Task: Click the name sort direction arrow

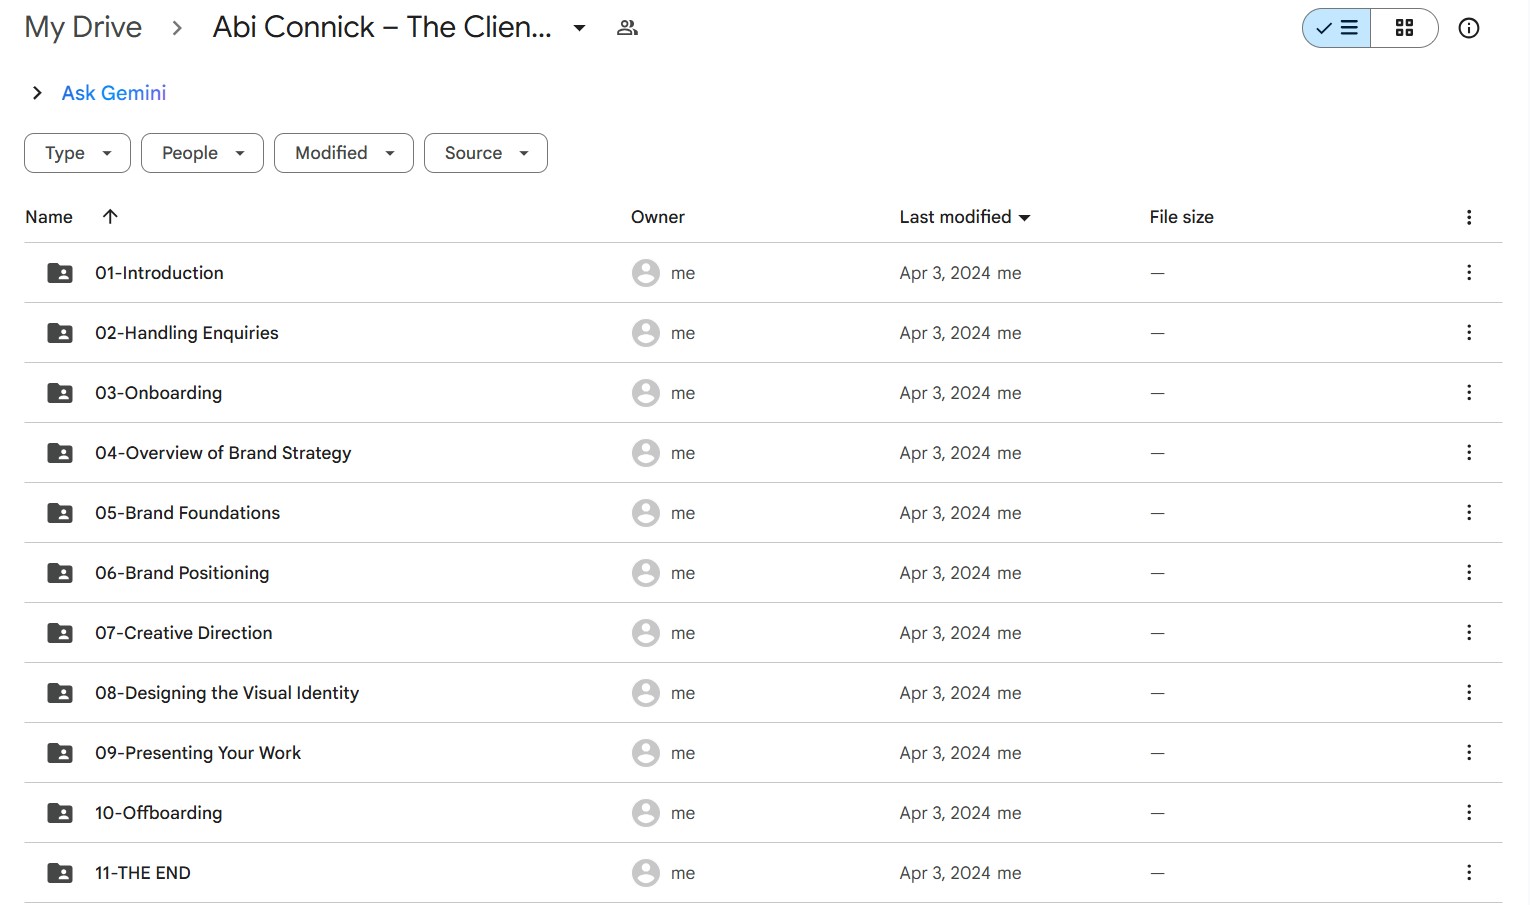Action: pyautogui.click(x=110, y=217)
